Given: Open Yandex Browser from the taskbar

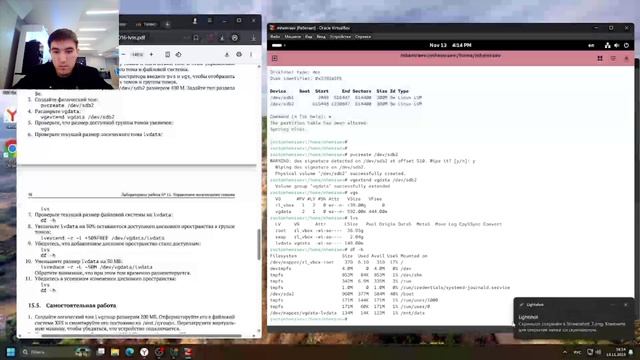Looking at the screenshot, I should (144, 352).
